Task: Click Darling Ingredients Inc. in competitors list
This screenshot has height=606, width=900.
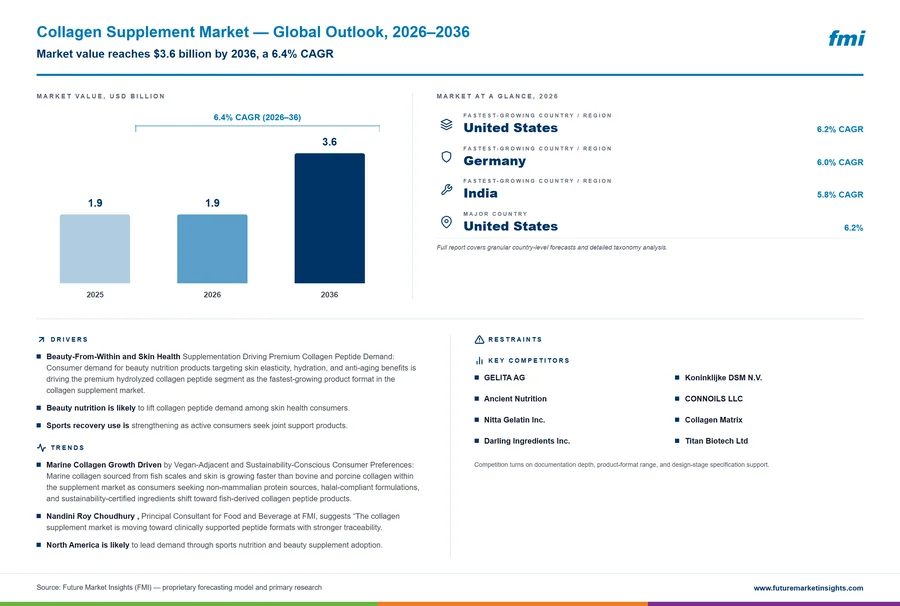Action: pyautogui.click(x=526, y=441)
